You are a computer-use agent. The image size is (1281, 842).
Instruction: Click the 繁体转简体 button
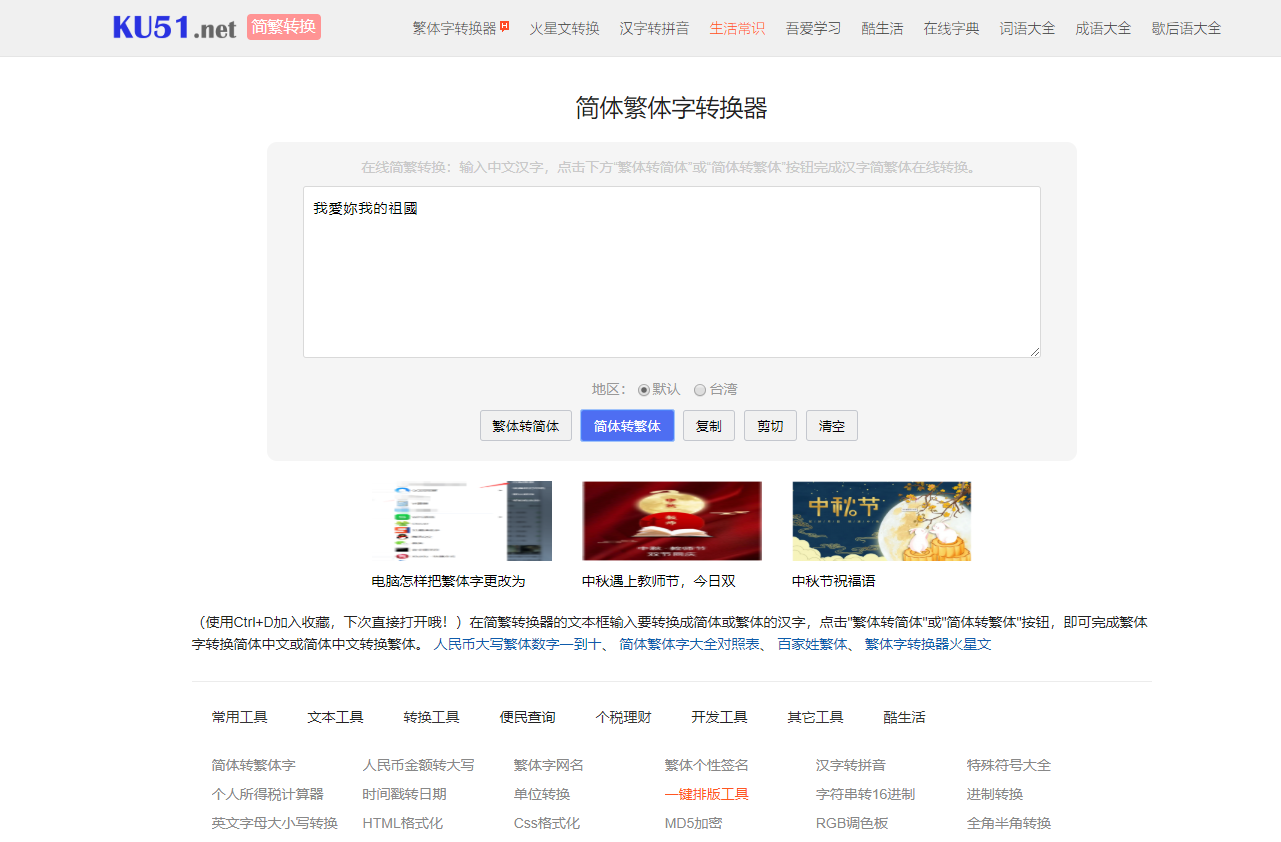coord(526,425)
